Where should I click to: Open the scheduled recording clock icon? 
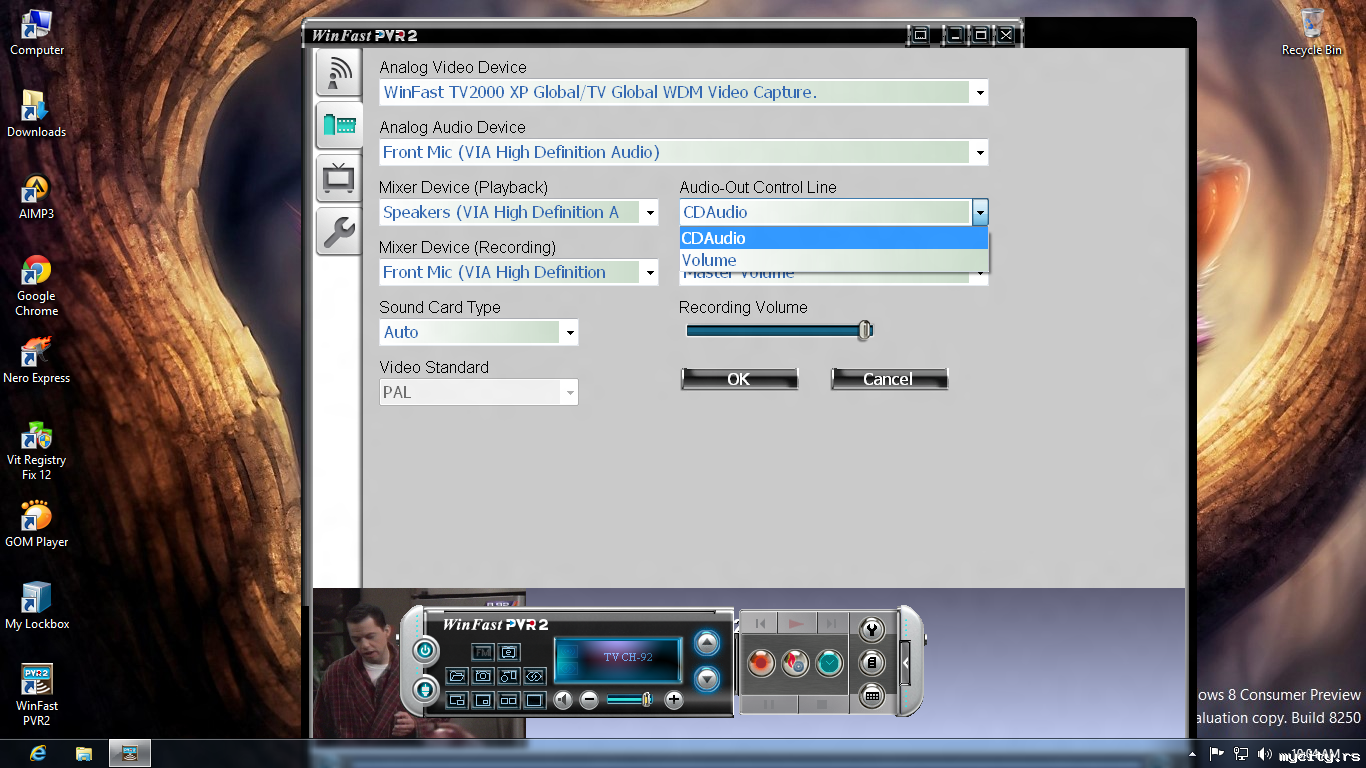pos(829,662)
